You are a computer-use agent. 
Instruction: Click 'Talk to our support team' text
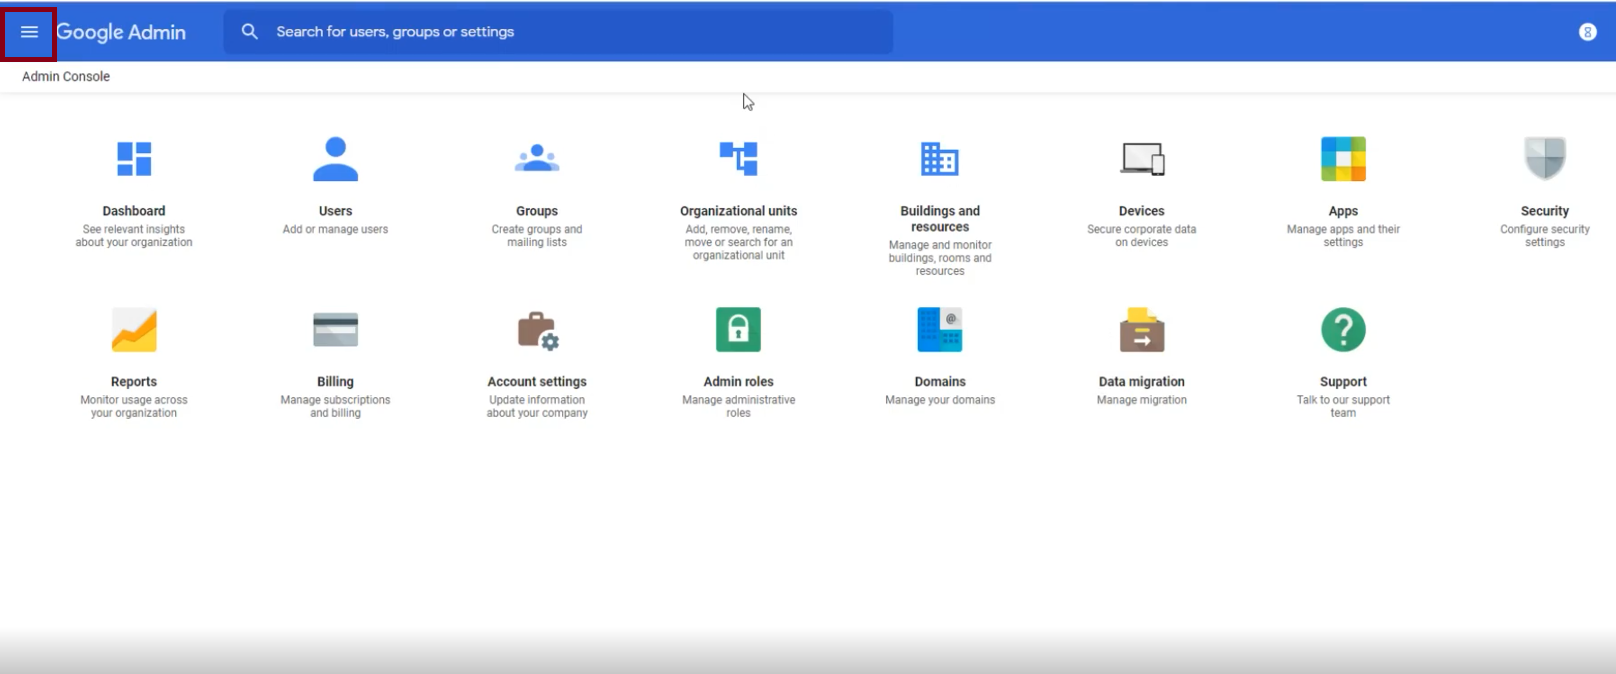click(1343, 406)
